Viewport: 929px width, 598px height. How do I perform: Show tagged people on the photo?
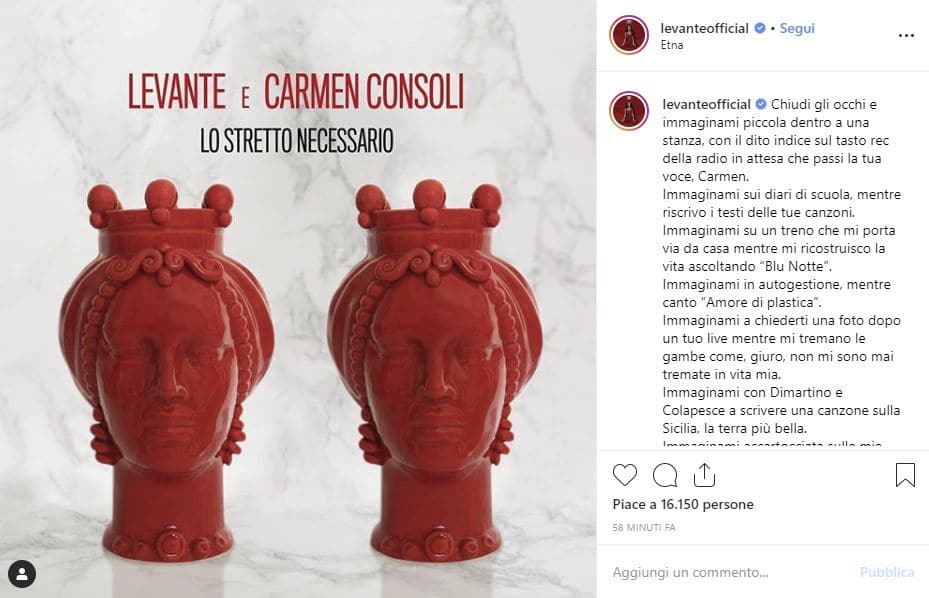tap(22, 574)
